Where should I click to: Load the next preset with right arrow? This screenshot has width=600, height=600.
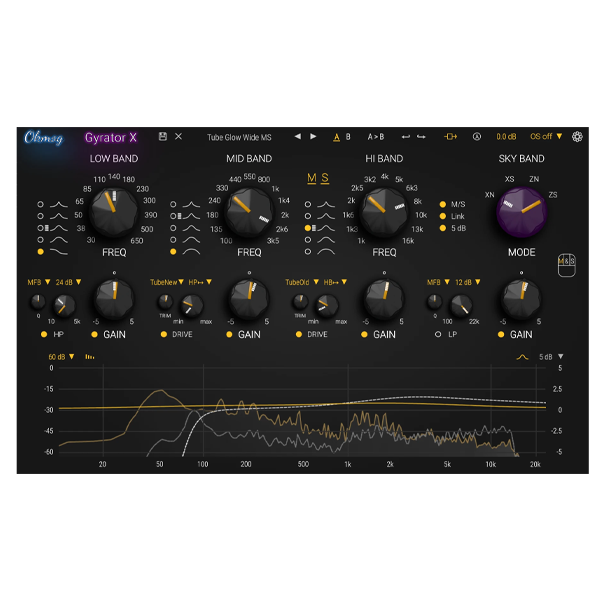(313, 136)
